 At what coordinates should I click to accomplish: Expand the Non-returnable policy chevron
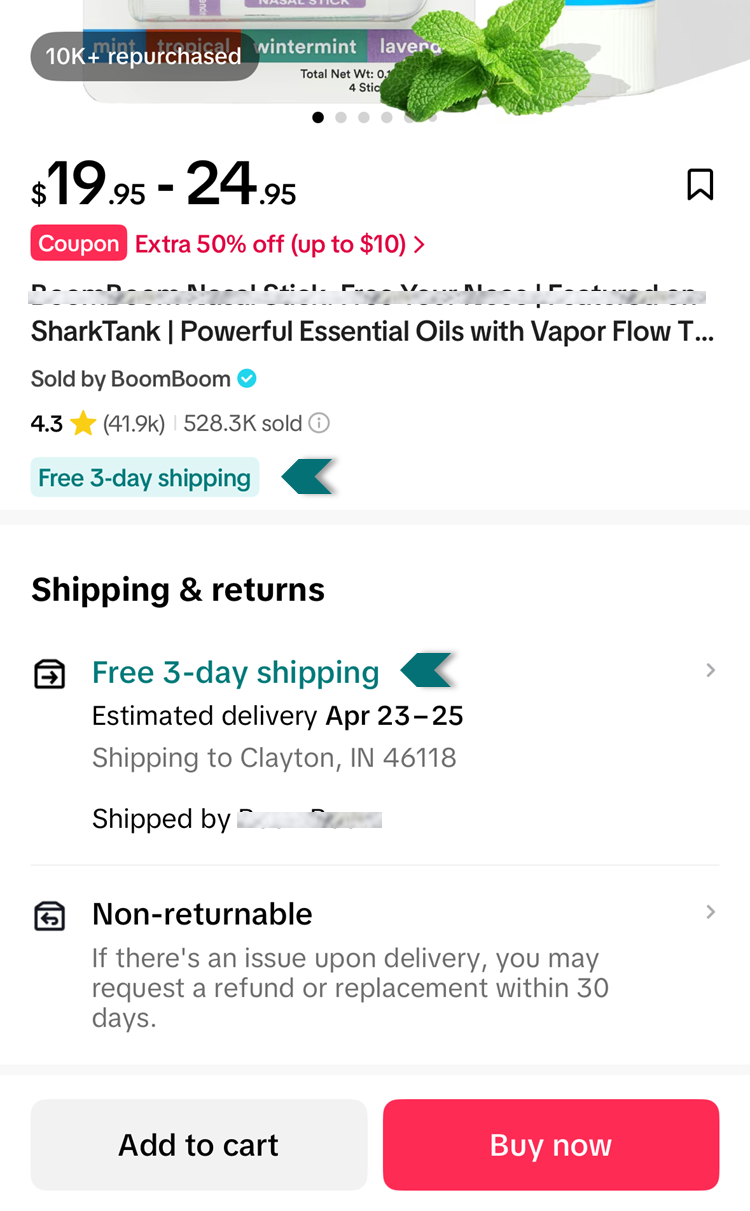[710, 912]
